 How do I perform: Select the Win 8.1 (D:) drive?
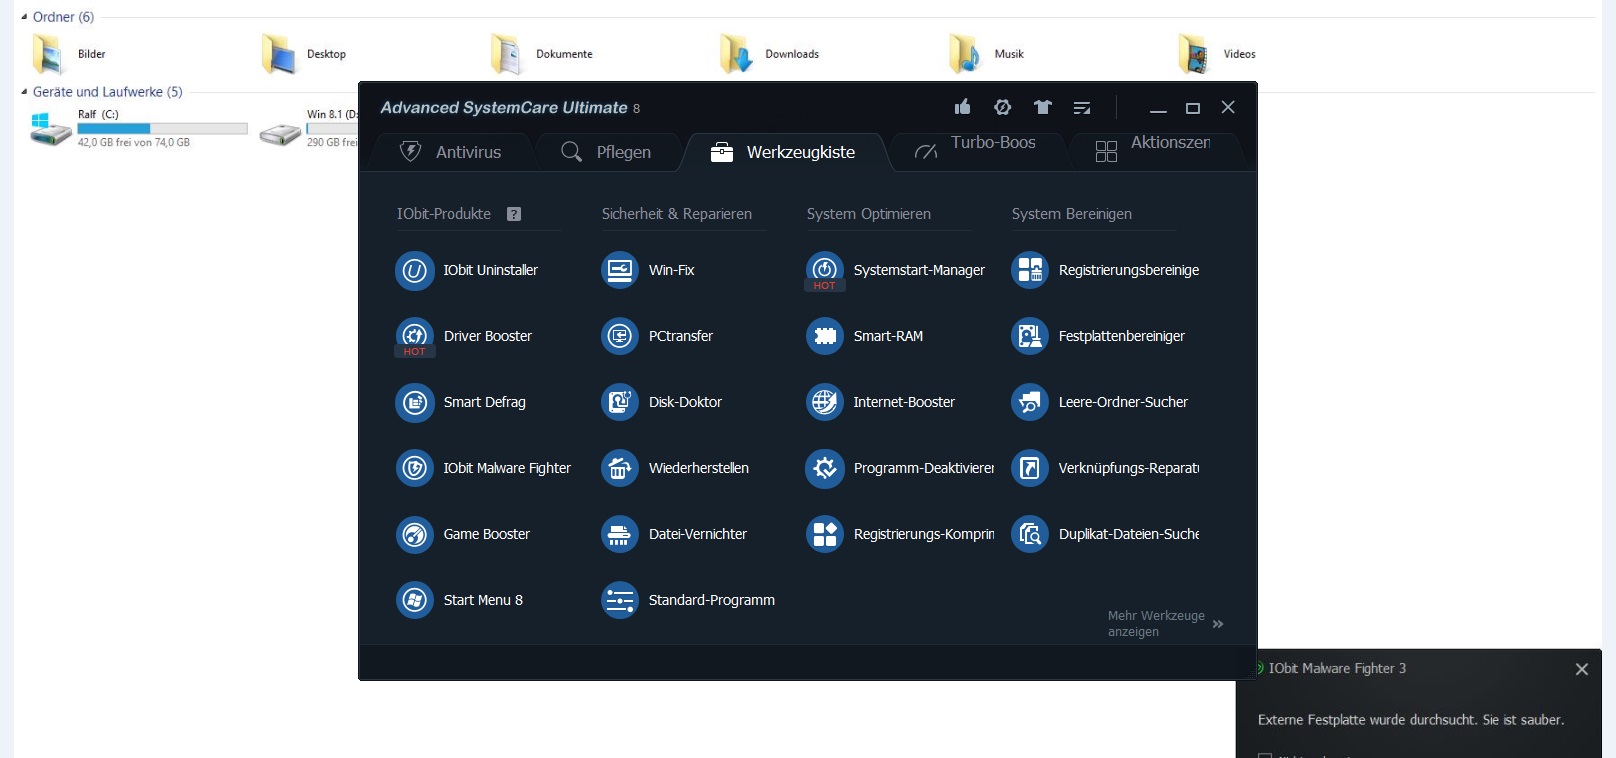[x=308, y=129]
